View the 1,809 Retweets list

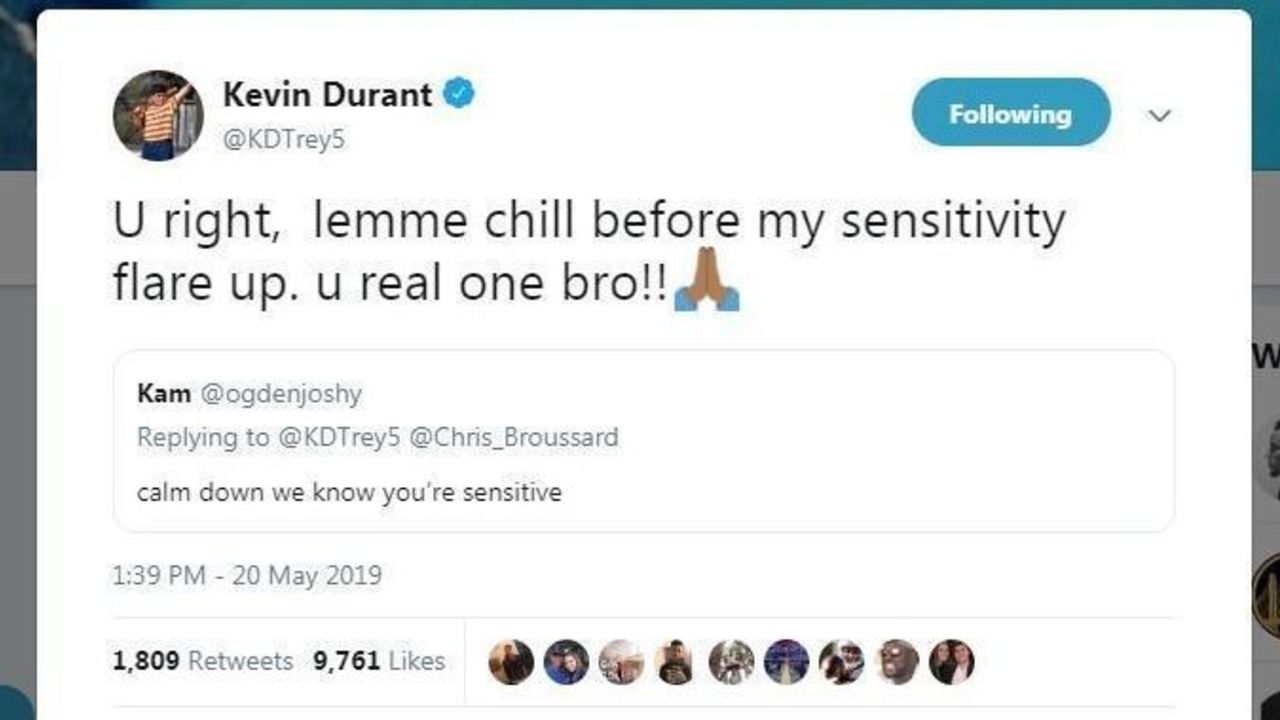(203, 661)
